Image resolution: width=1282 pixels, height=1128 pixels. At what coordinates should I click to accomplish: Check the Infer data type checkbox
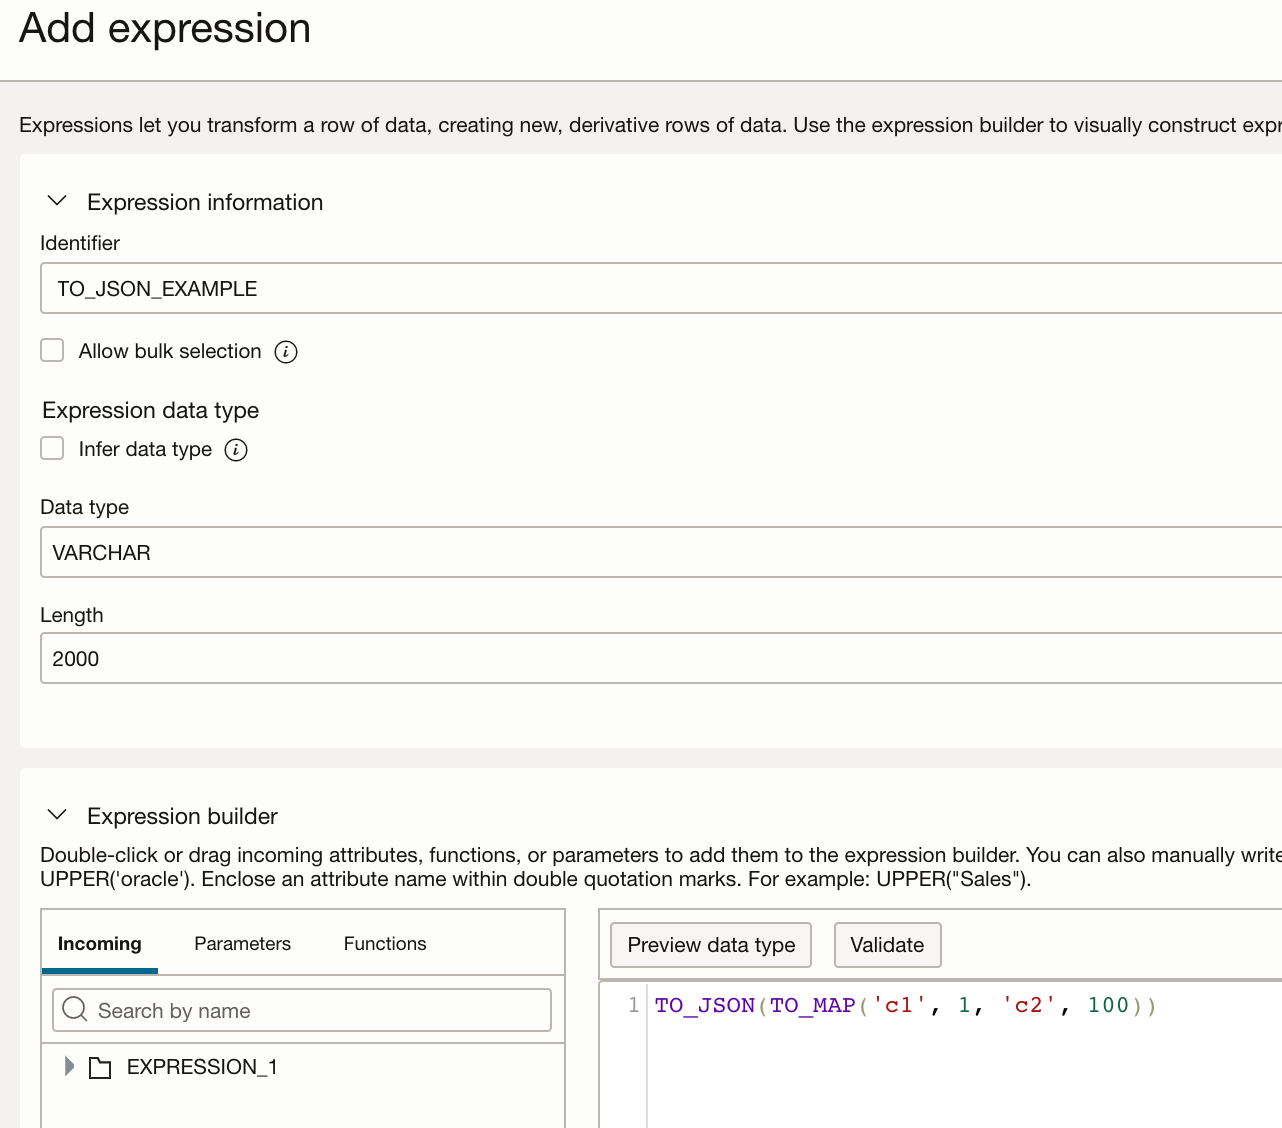click(52, 448)
